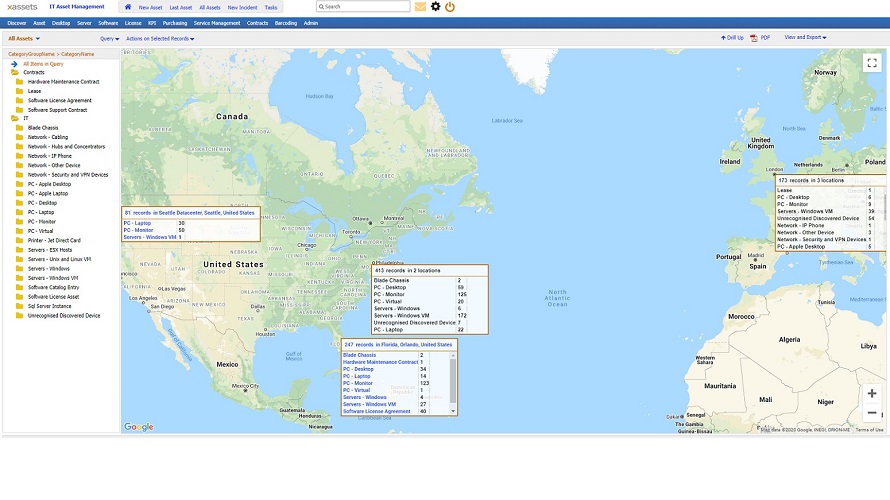Screen dimensions: 890x500
Task: Select Printer - Jet Direct Card in the tree
Action: pos(54,241)
